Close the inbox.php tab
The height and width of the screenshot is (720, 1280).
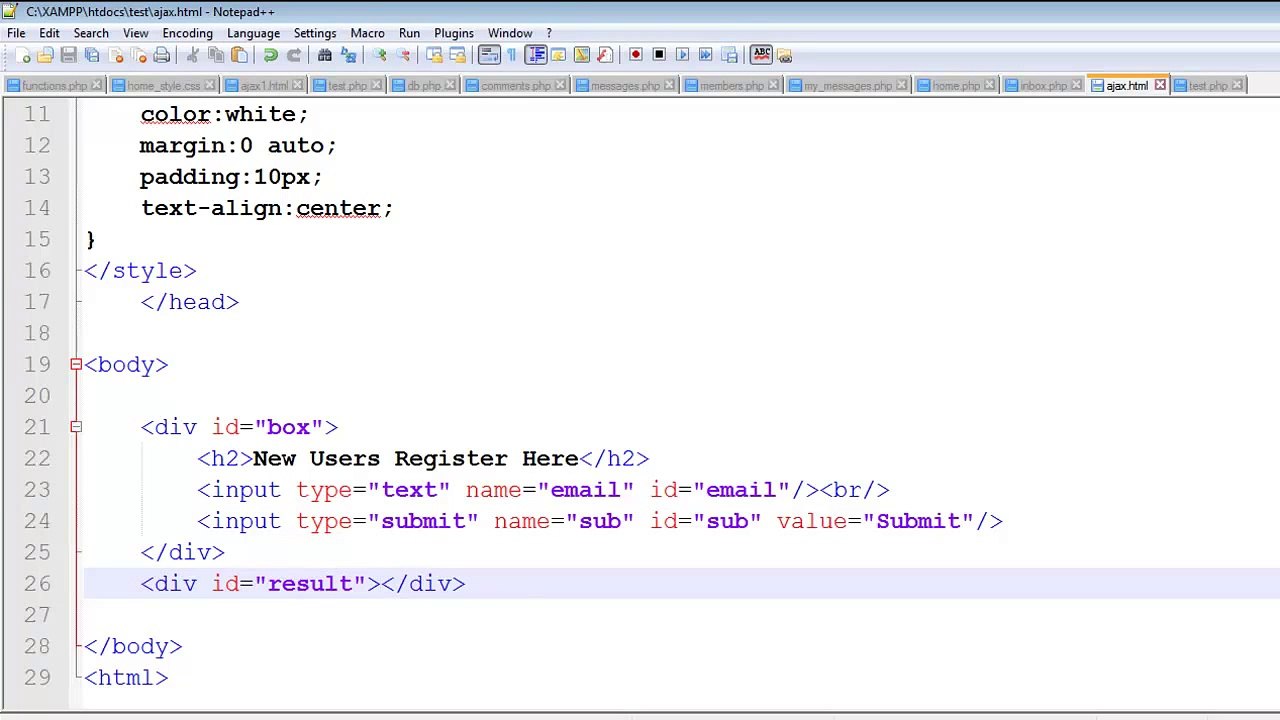1076,86
